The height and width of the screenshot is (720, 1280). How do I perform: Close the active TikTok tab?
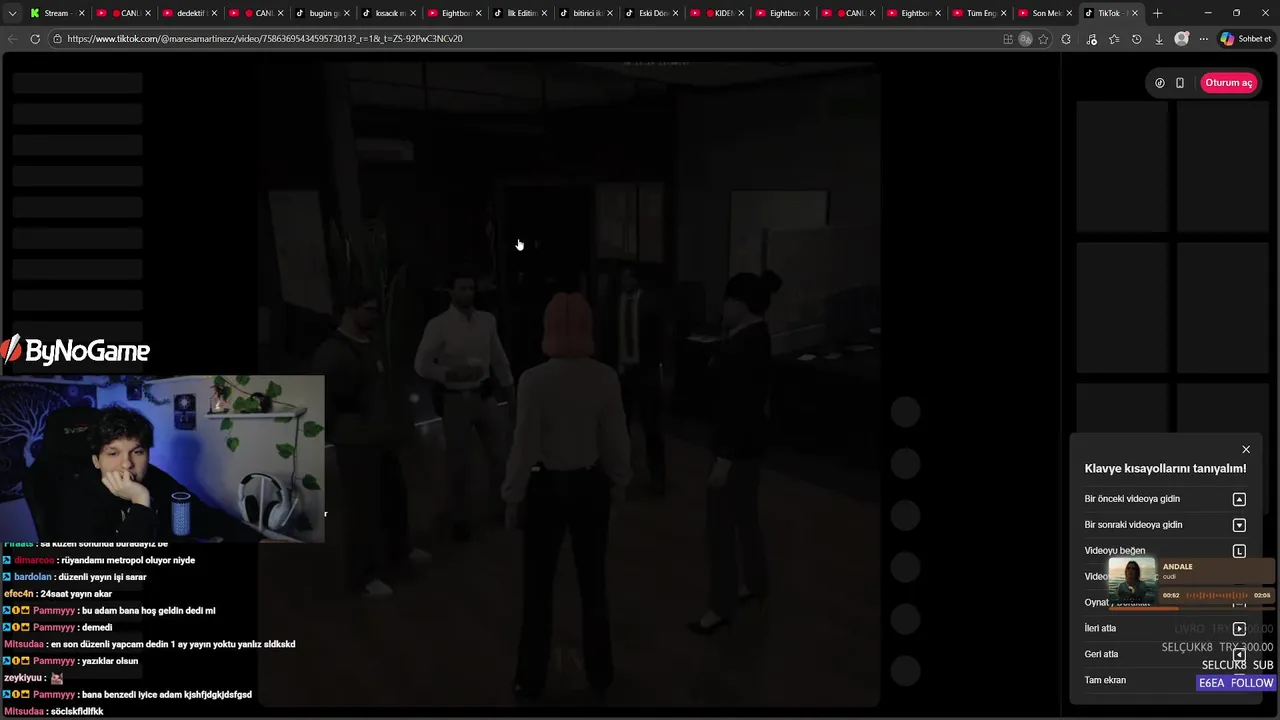coord(1135,13)
